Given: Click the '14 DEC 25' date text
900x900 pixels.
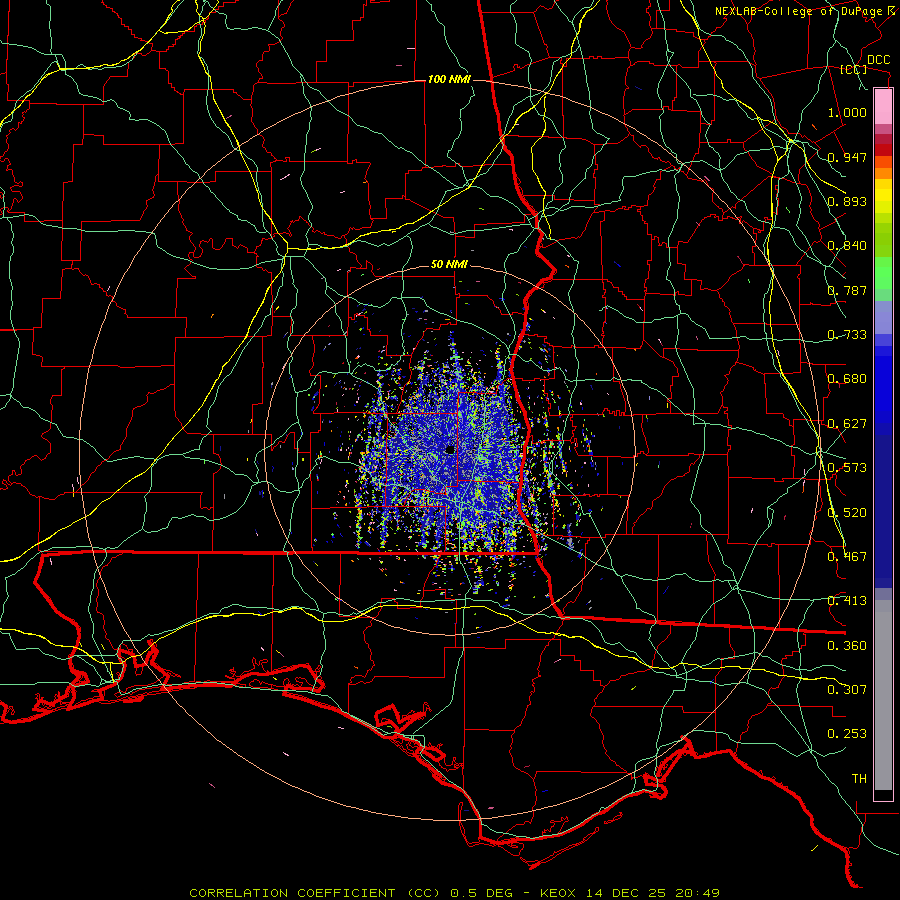Looking at the screenshot, I should point(626,893).
